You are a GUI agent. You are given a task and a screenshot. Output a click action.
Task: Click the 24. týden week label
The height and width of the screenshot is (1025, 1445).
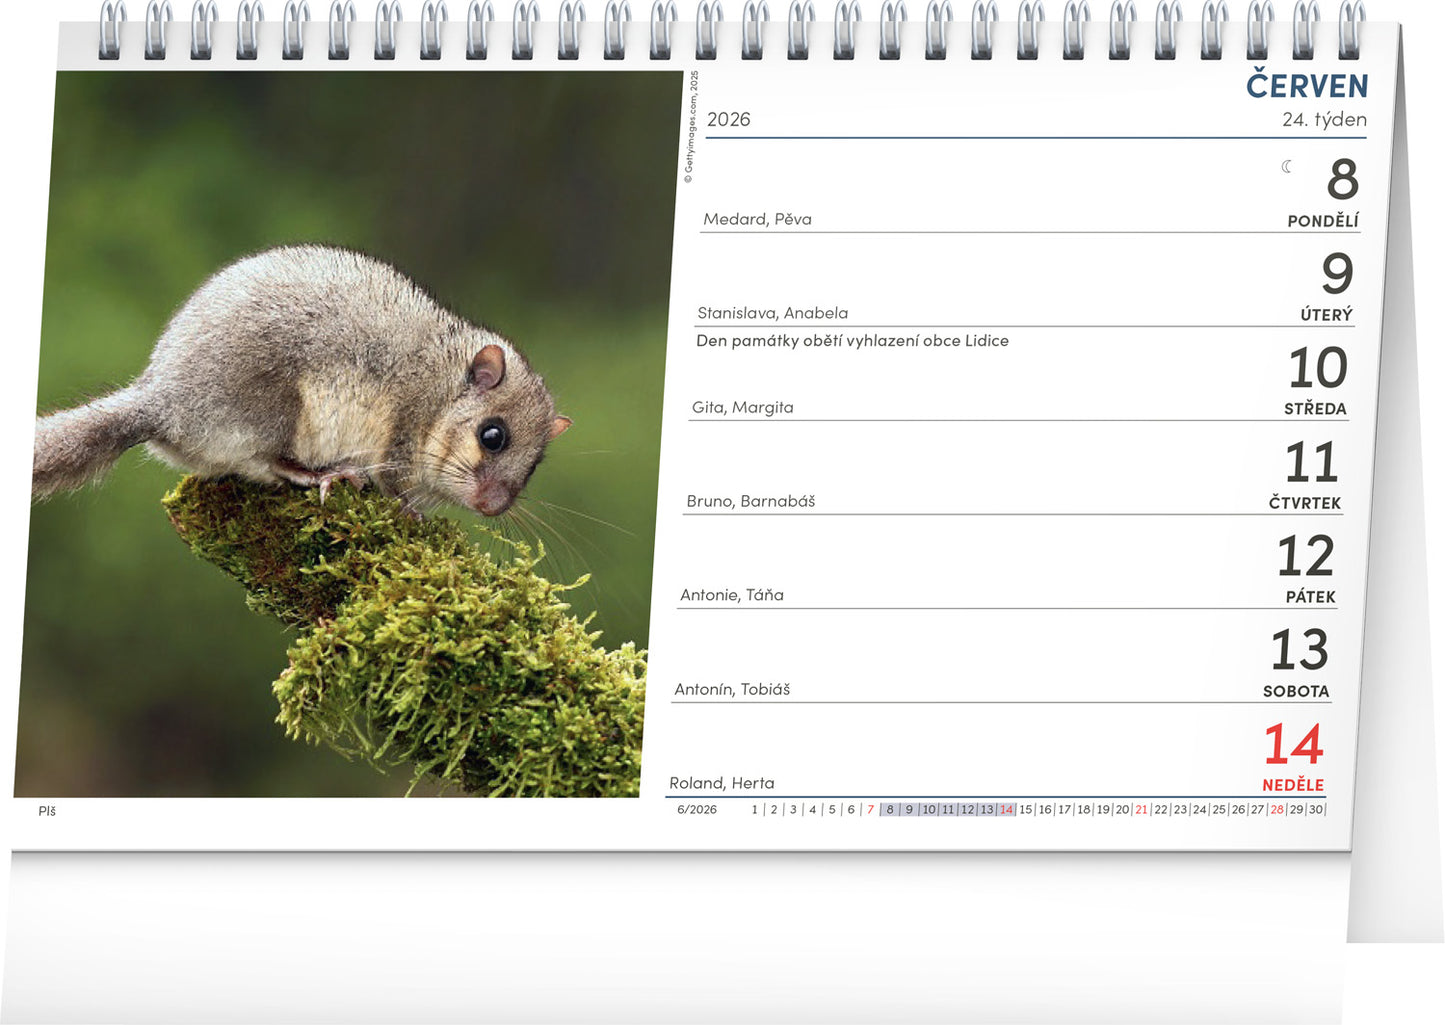pyautogui.click(x=1323, y=120)
